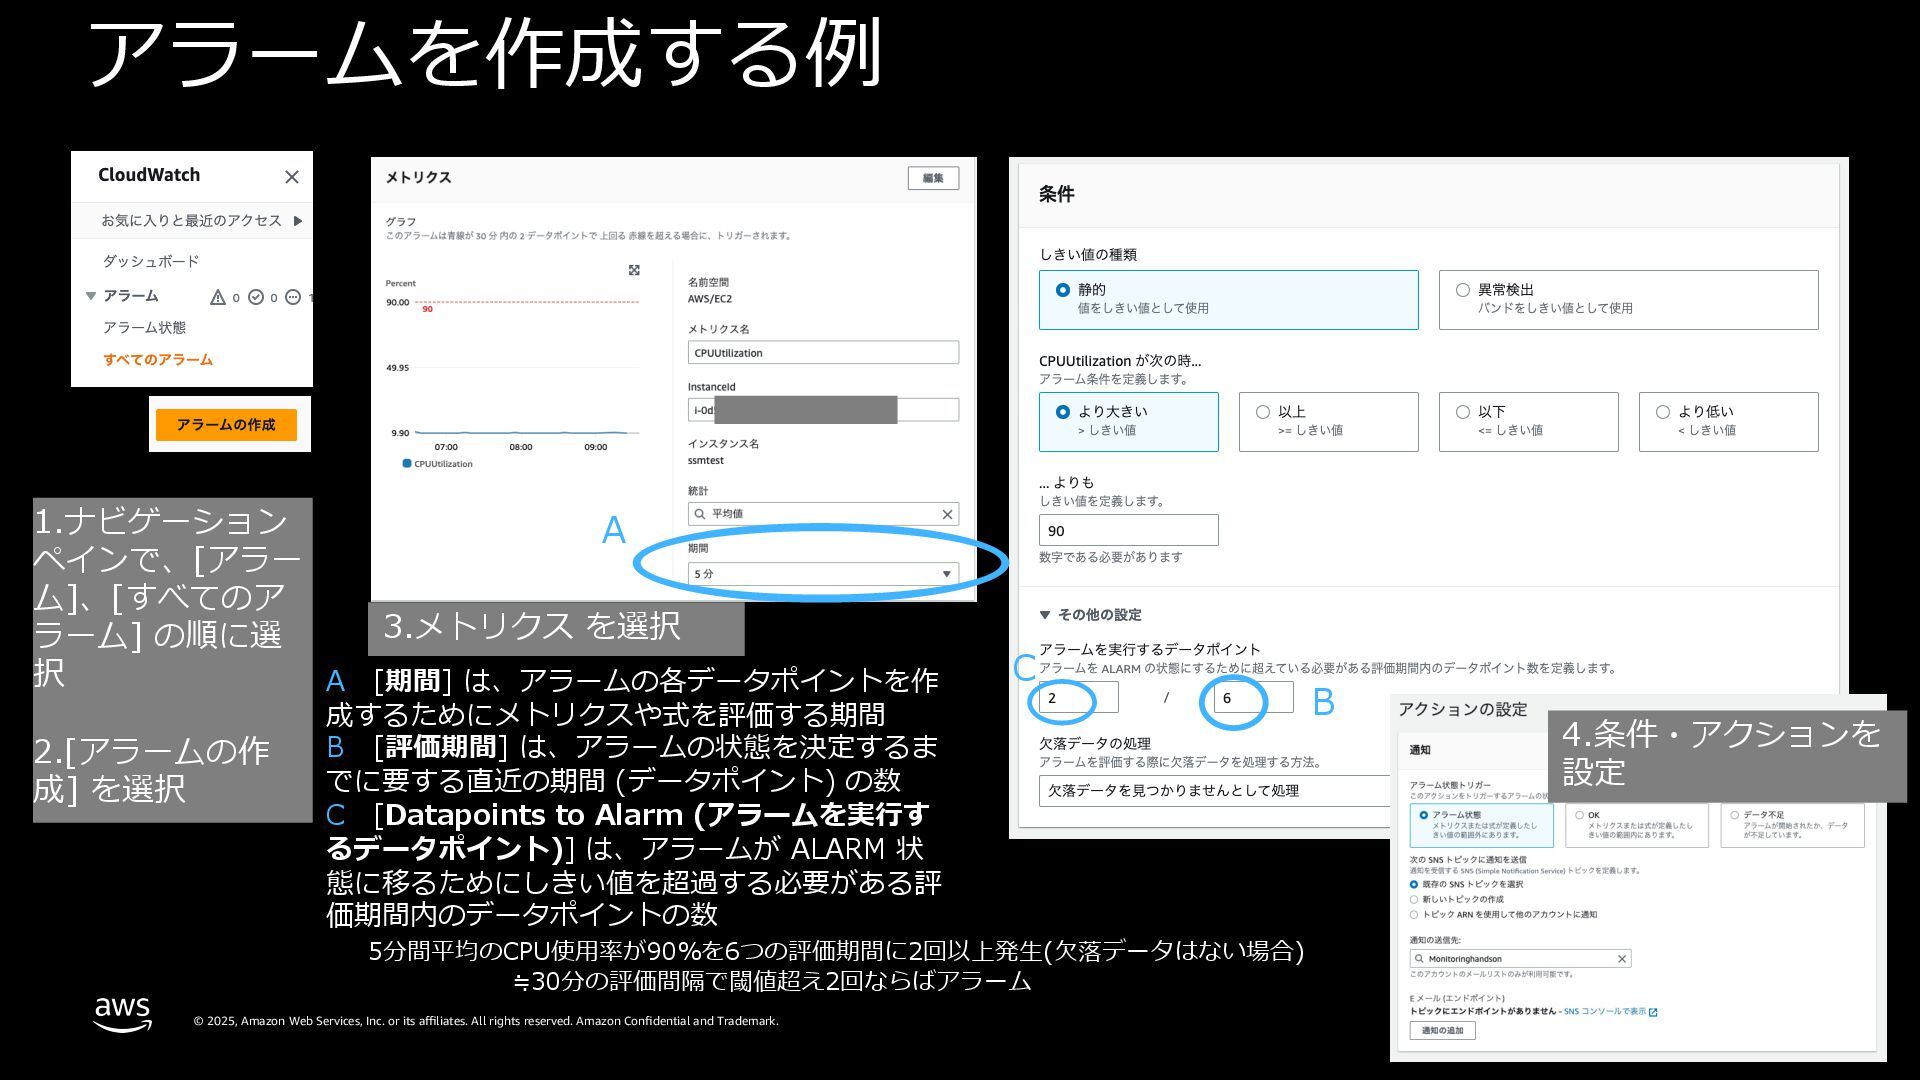Clear the Monitoringhandson topic selection
This screenshot has width=1920, height=1080.
tap(1622, 959)
